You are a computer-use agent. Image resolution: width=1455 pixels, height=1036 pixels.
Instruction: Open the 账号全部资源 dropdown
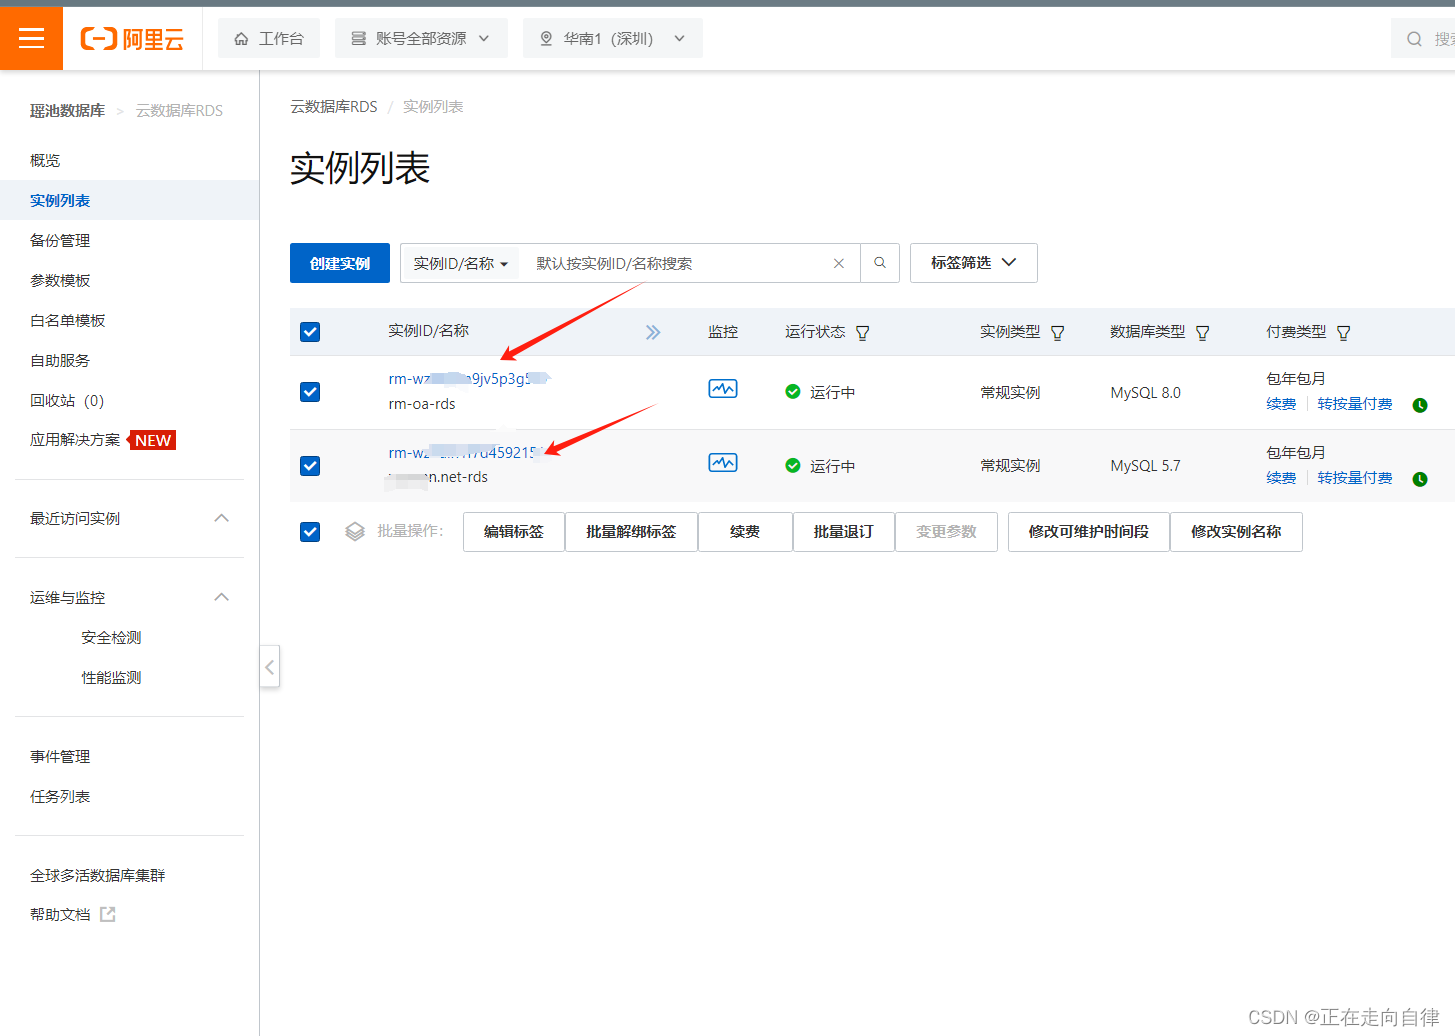click(421, 38)
